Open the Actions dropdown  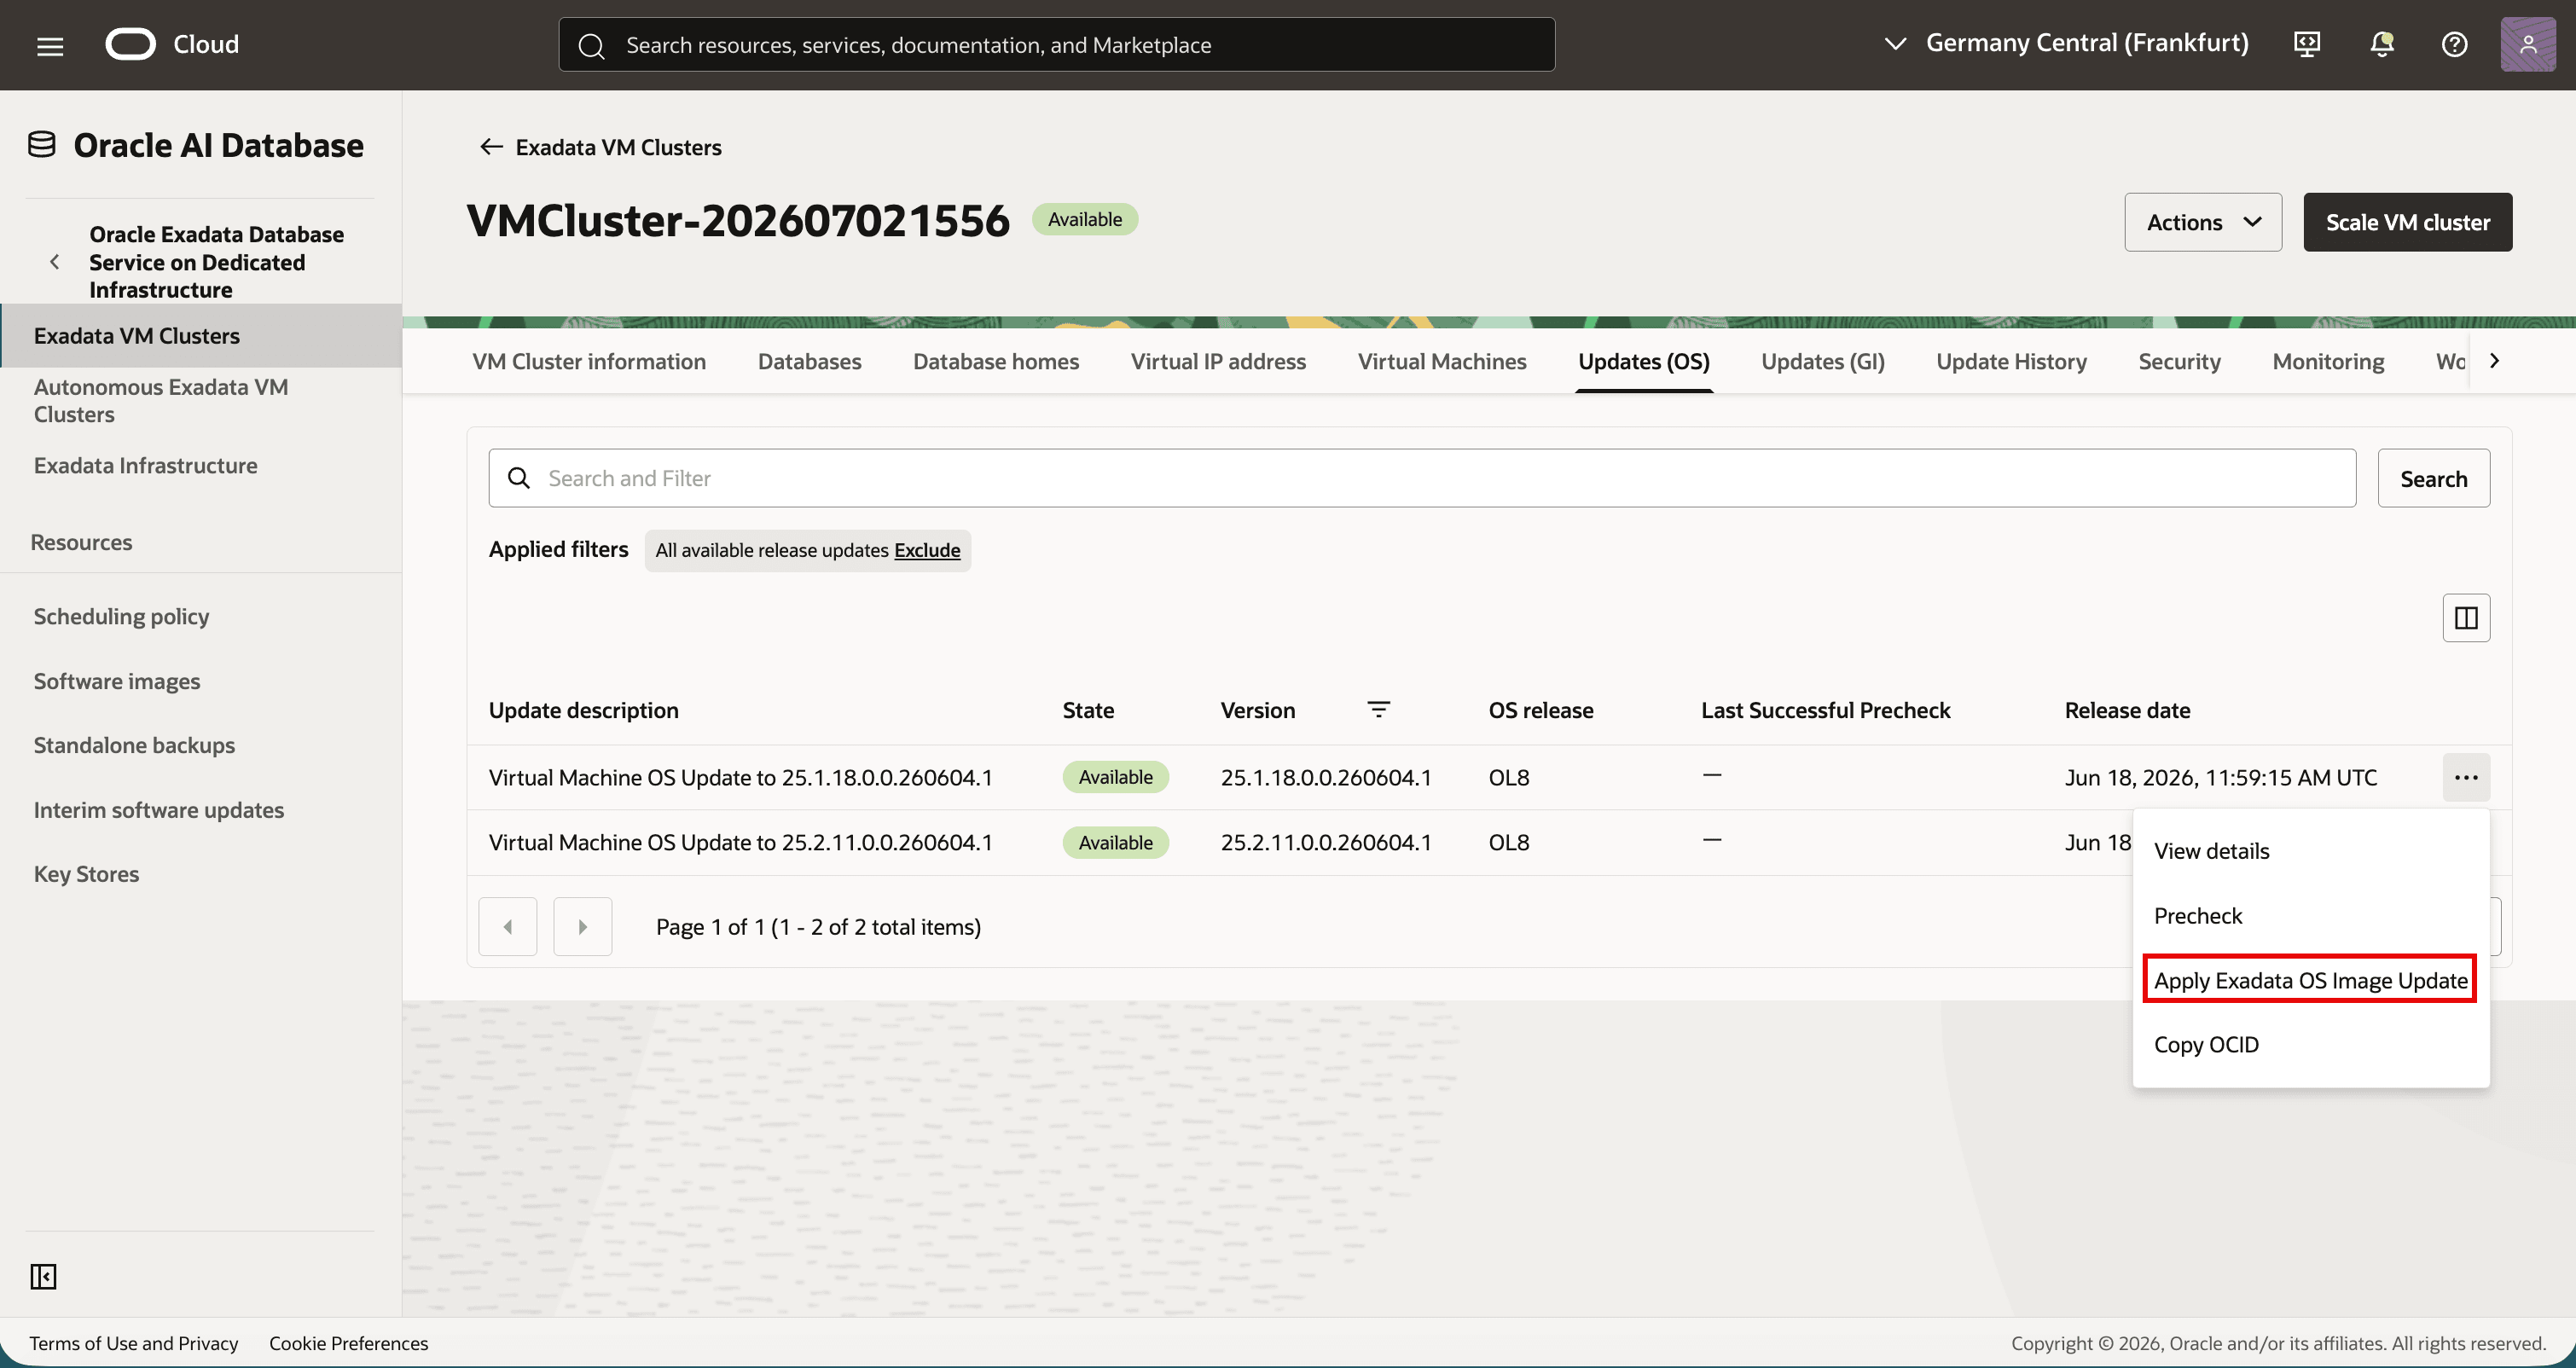(2202, 222)
